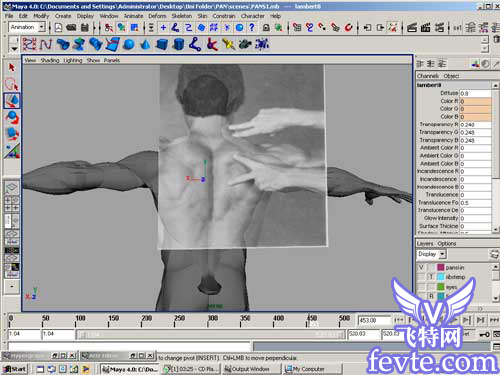Viewport: 500px width, 375px height.
Task: Open the Display dropdown in Layers panel
Action: click(442, 254)
